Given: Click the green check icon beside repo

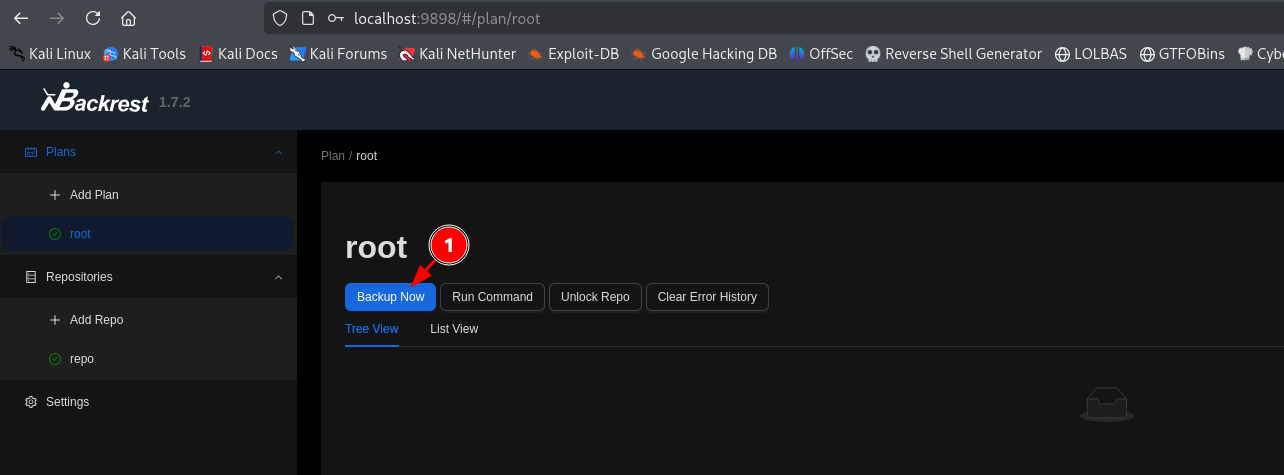Looking at the screenshot, I should coord(55,359).
